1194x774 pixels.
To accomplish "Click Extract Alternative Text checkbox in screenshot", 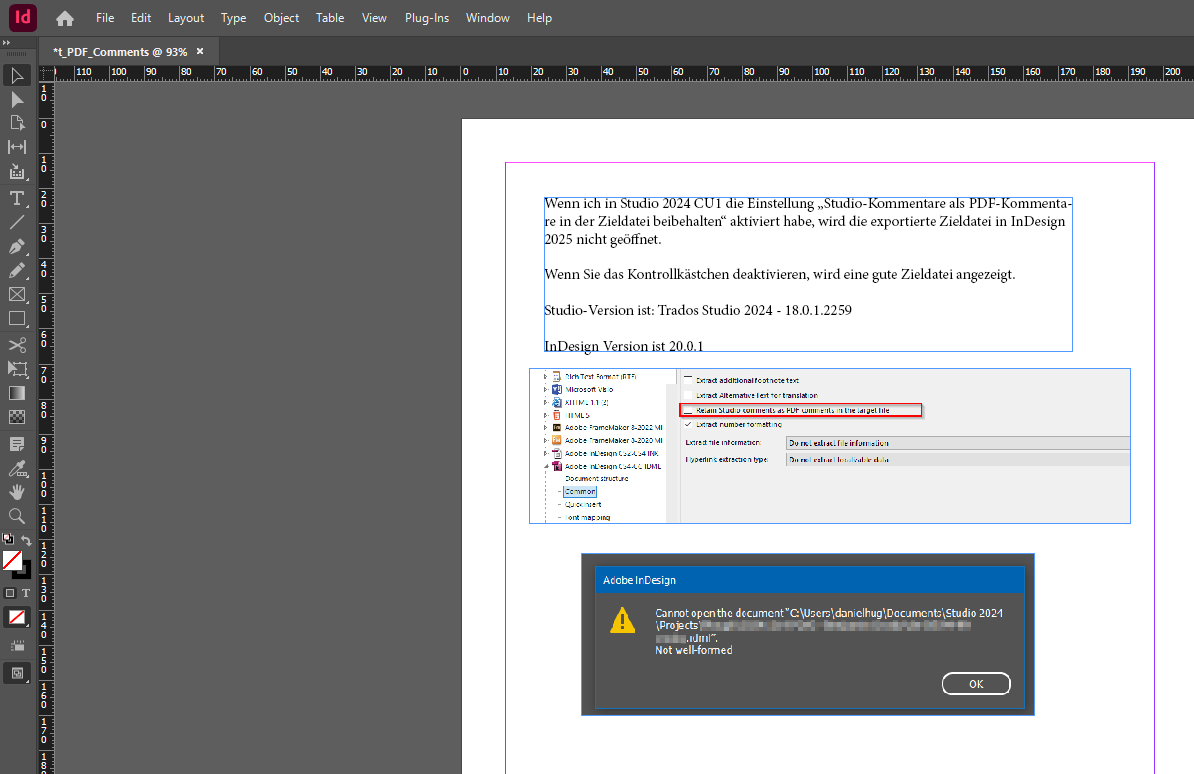I will coord(688,395).
